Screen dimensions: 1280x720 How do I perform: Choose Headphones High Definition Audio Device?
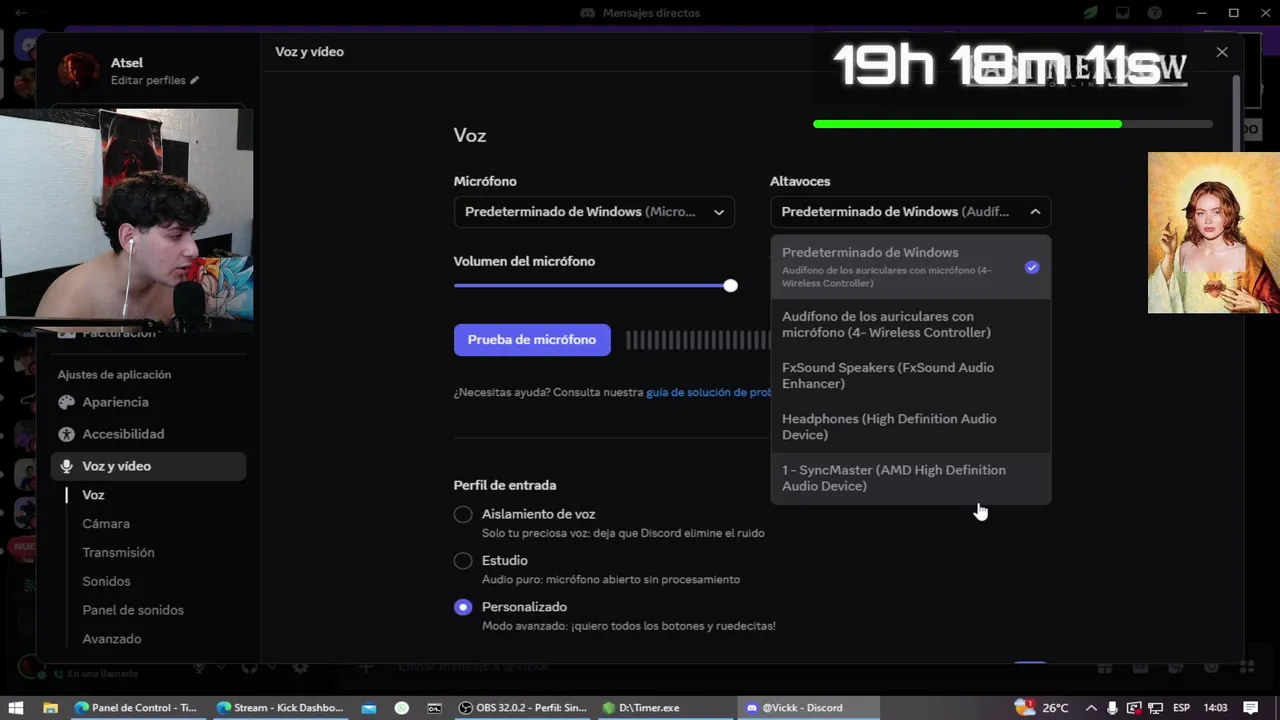[x=910, y=427]
